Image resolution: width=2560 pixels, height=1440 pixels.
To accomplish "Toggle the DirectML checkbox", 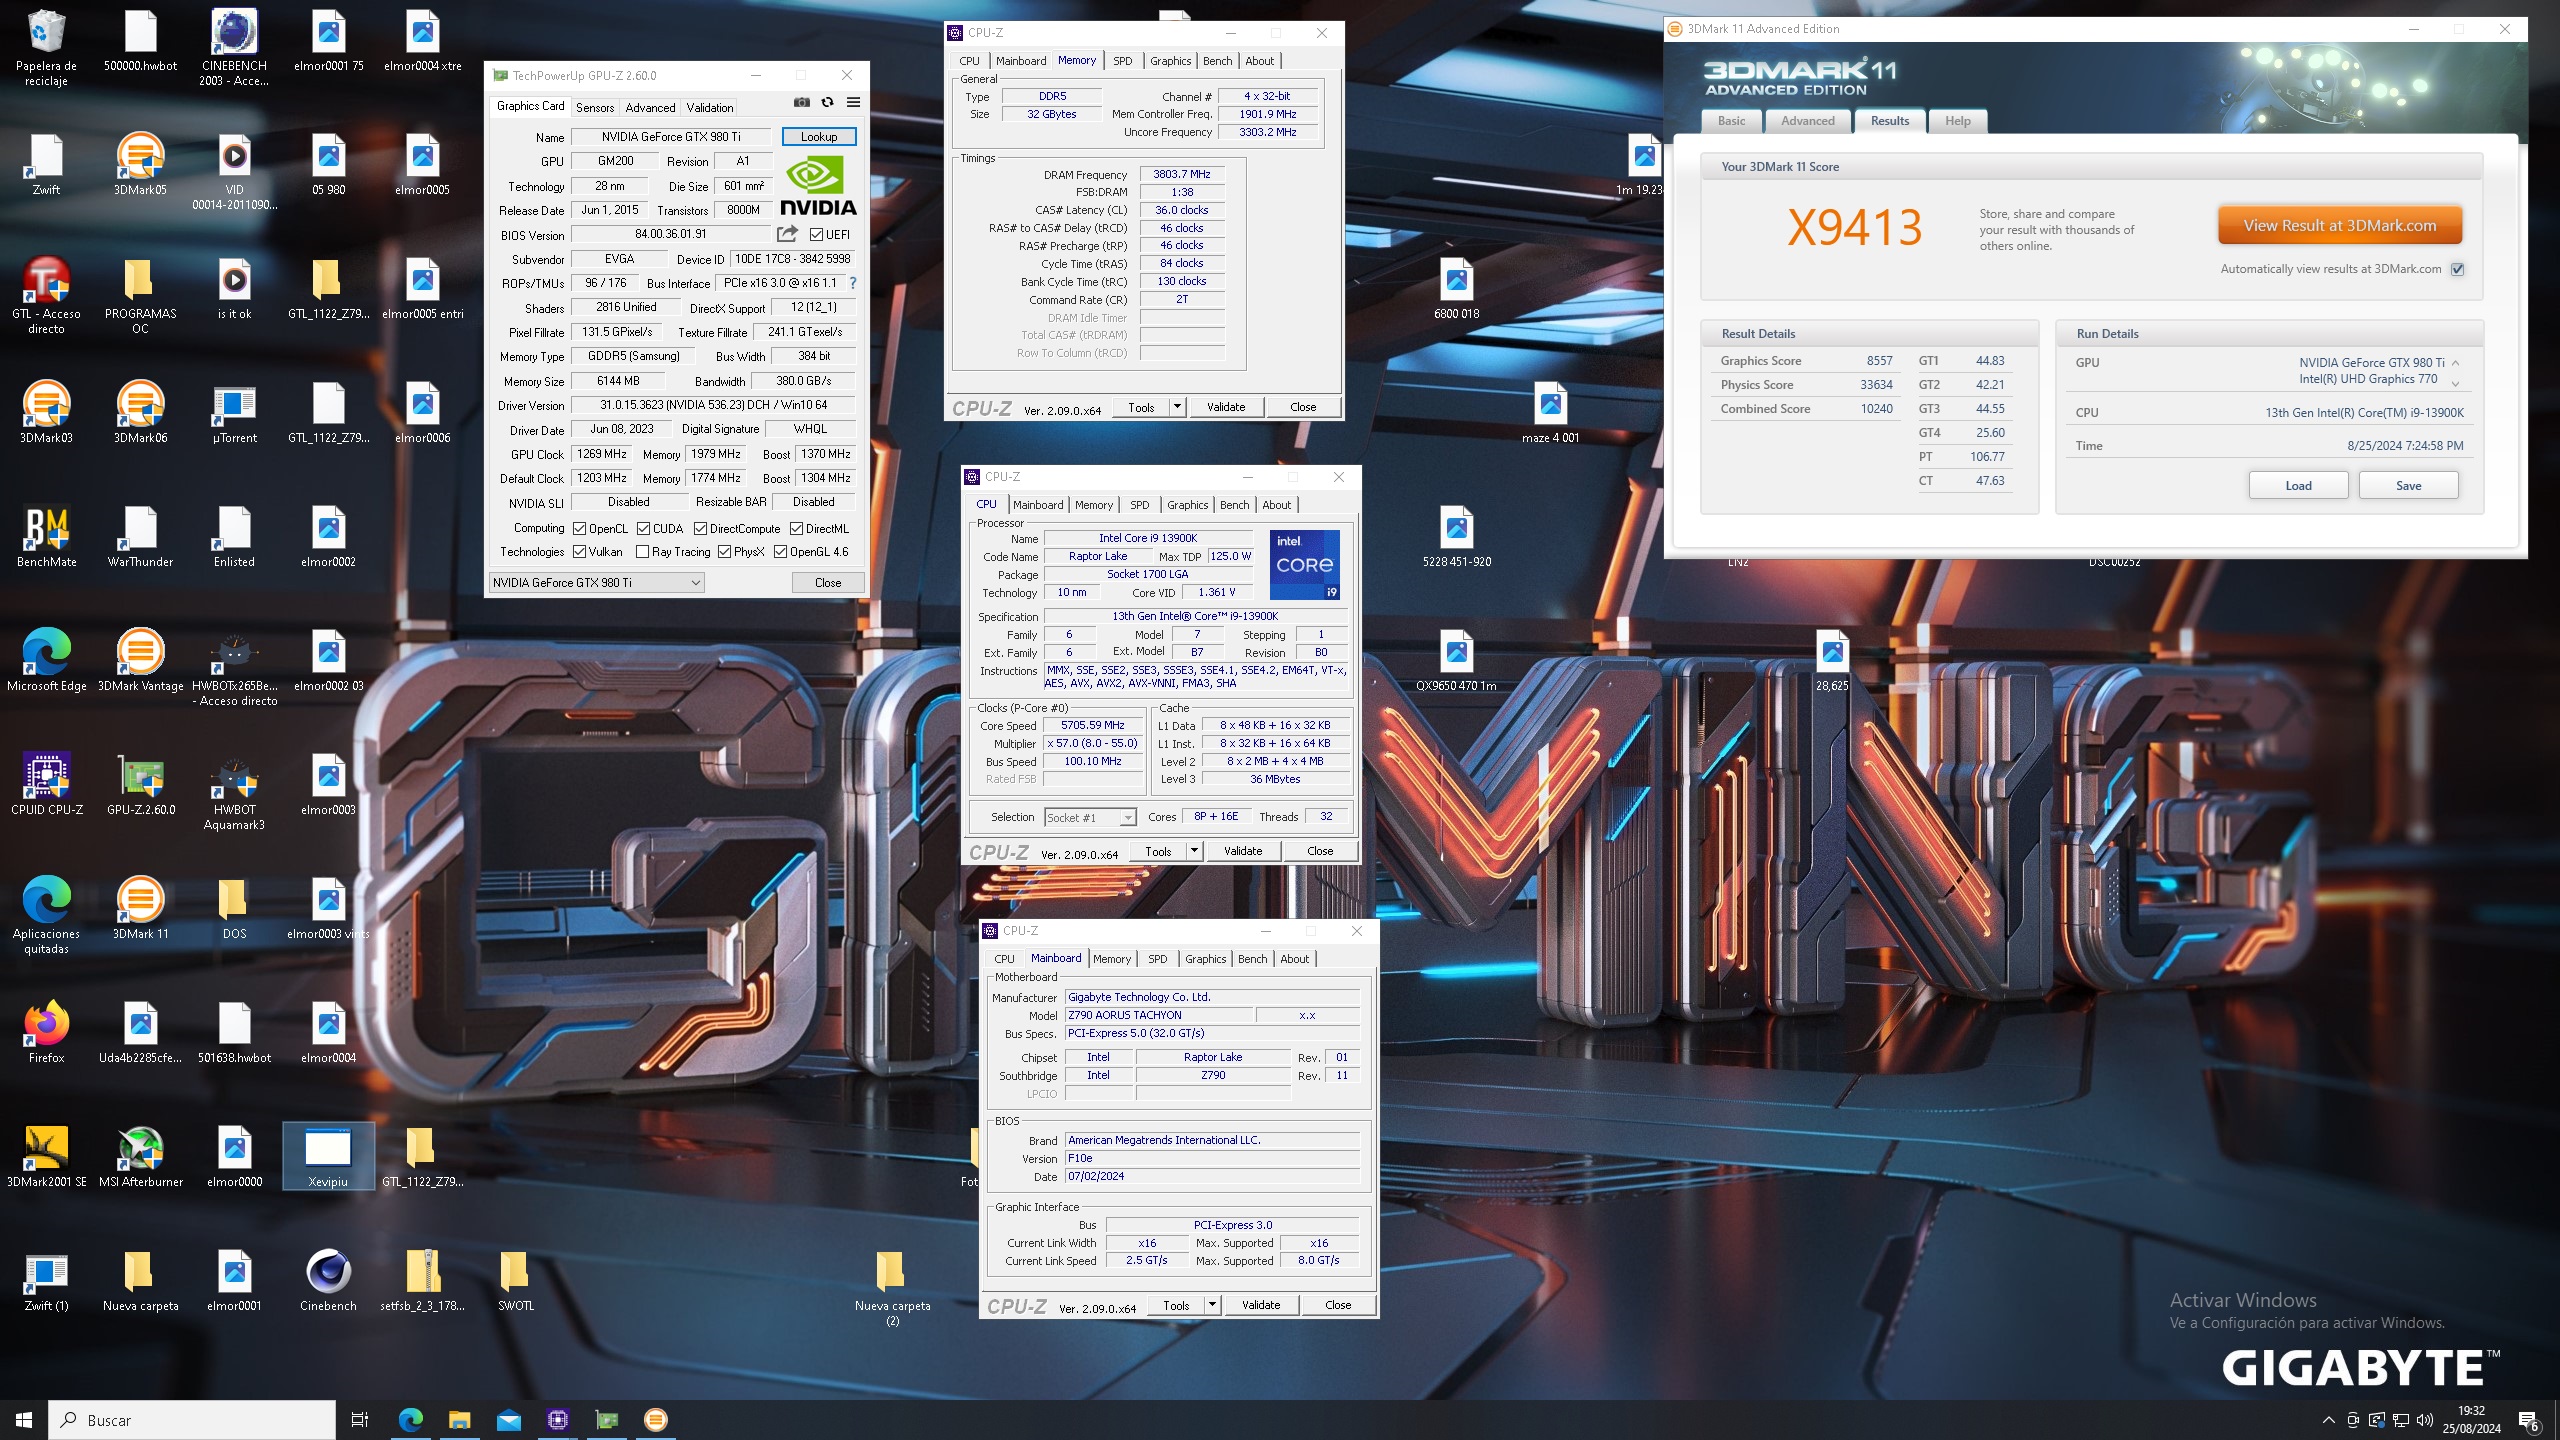I will [x=796, y=528].
